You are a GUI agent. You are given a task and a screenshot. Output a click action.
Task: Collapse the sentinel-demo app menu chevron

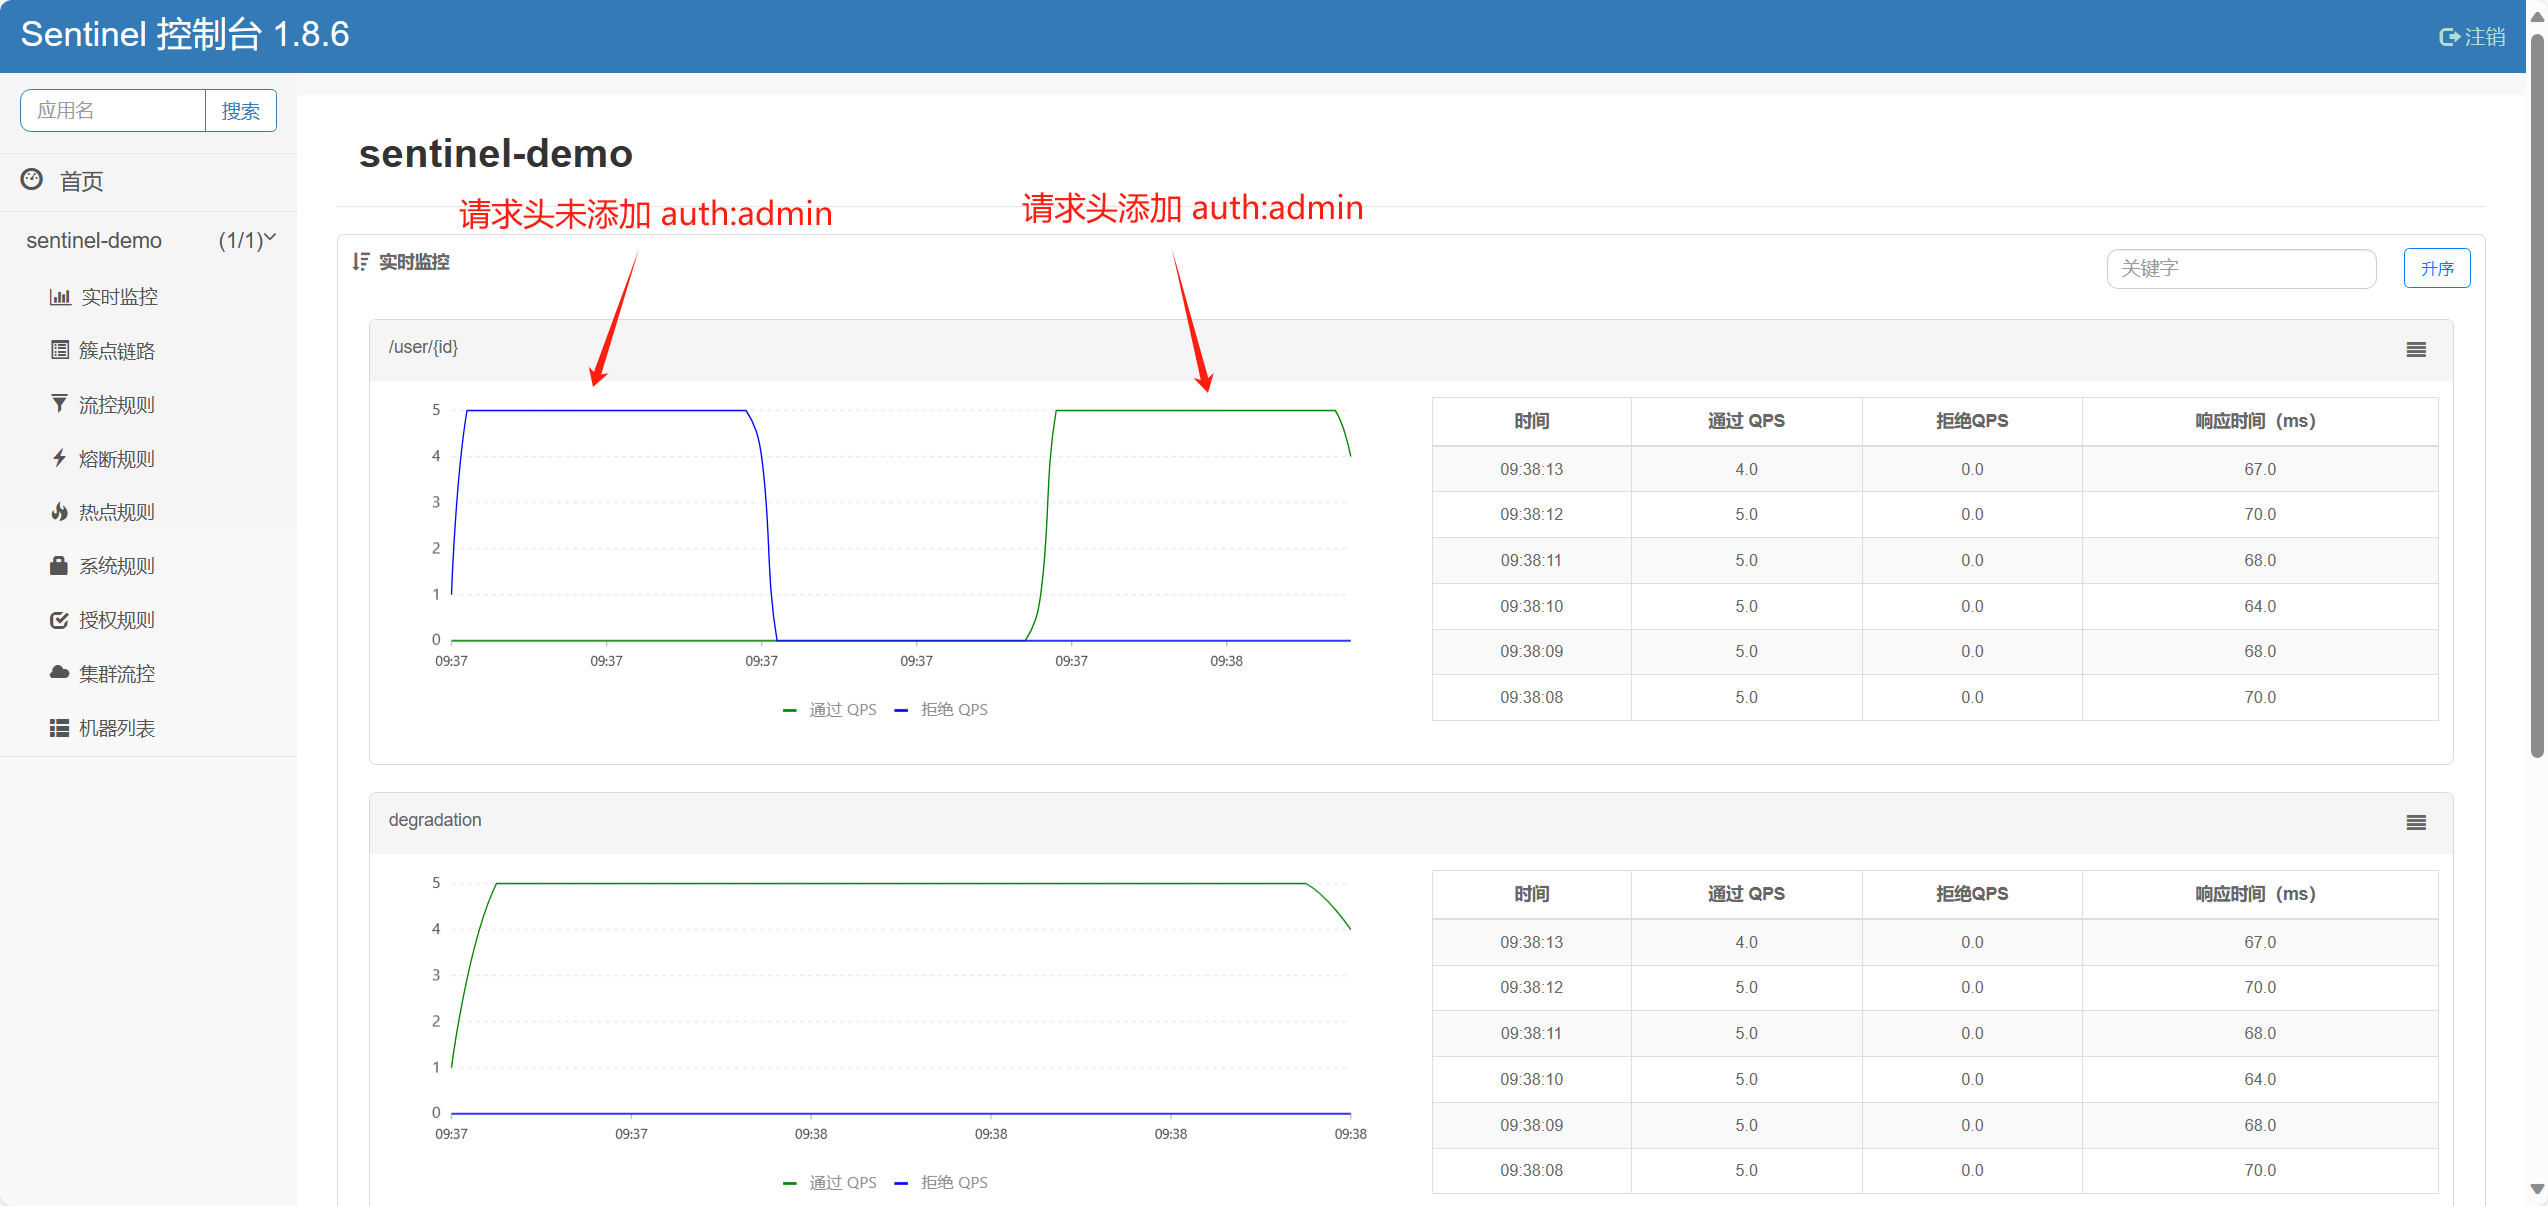270,238
